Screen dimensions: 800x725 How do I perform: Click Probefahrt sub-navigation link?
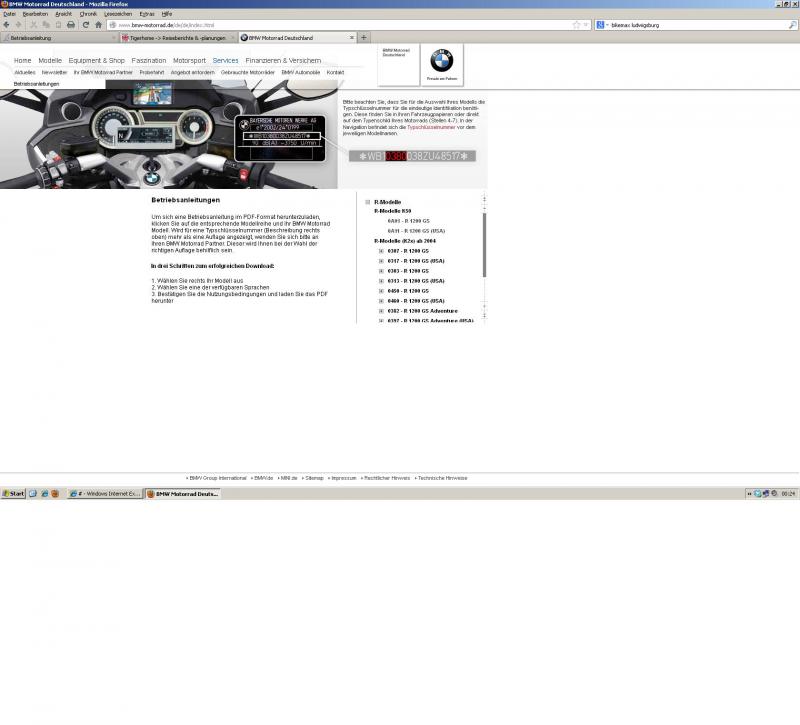tap(152, 72)
